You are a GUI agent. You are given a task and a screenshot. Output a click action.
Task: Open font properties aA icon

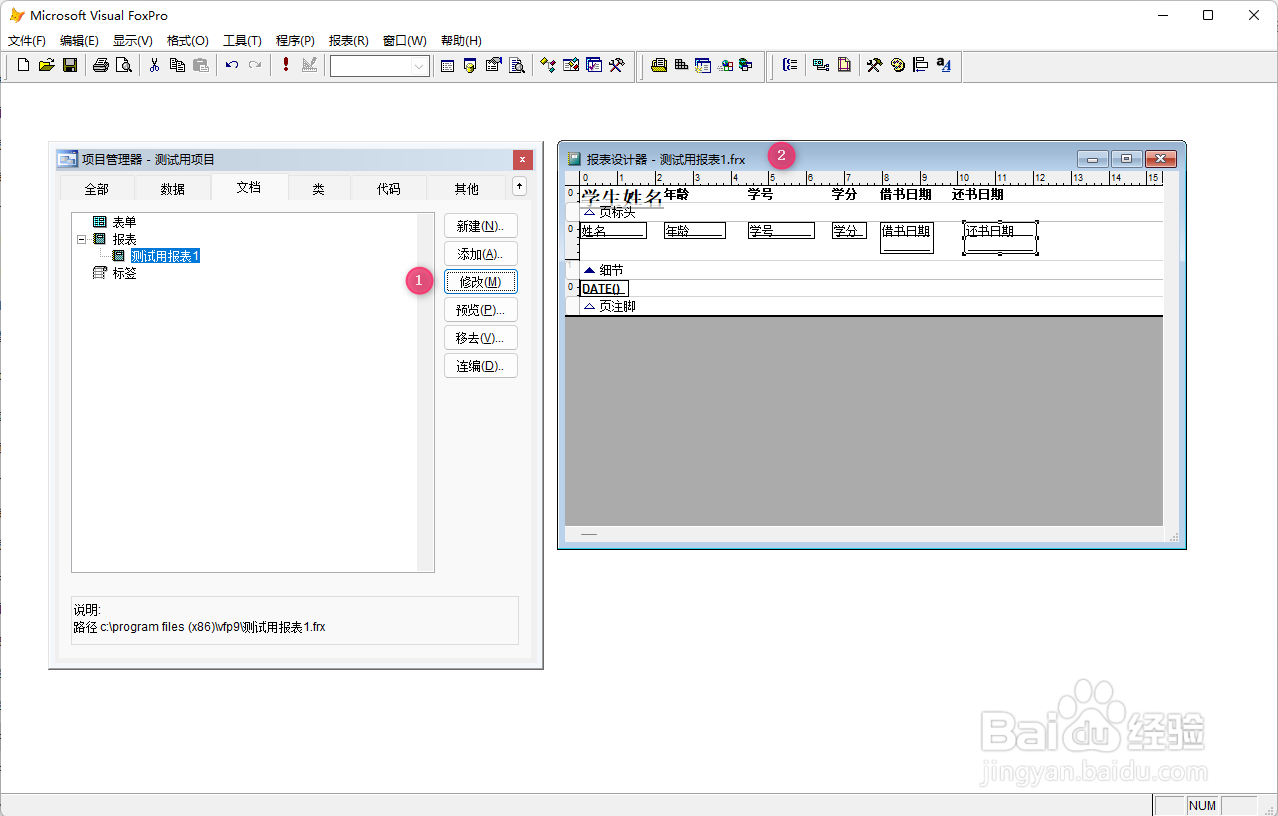click(x=943, y=65)
